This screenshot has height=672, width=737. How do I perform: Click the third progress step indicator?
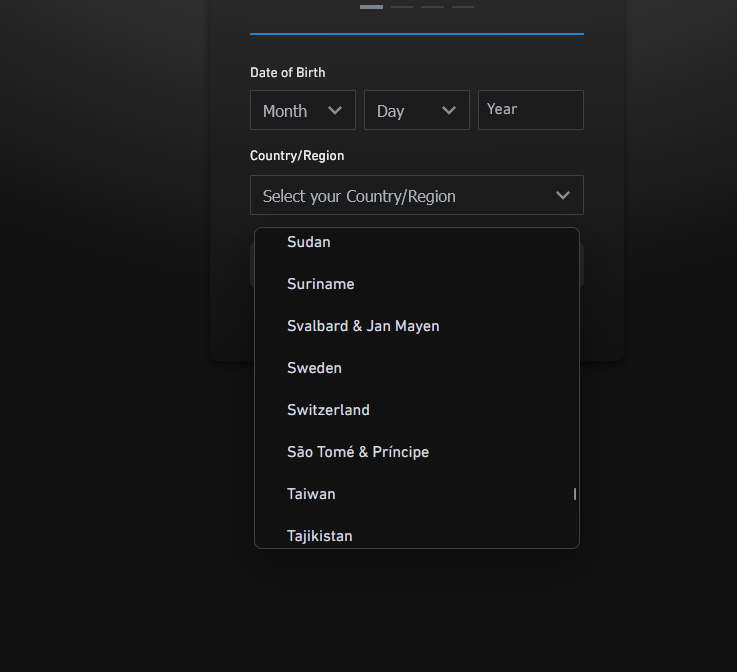tap(432, 6)
